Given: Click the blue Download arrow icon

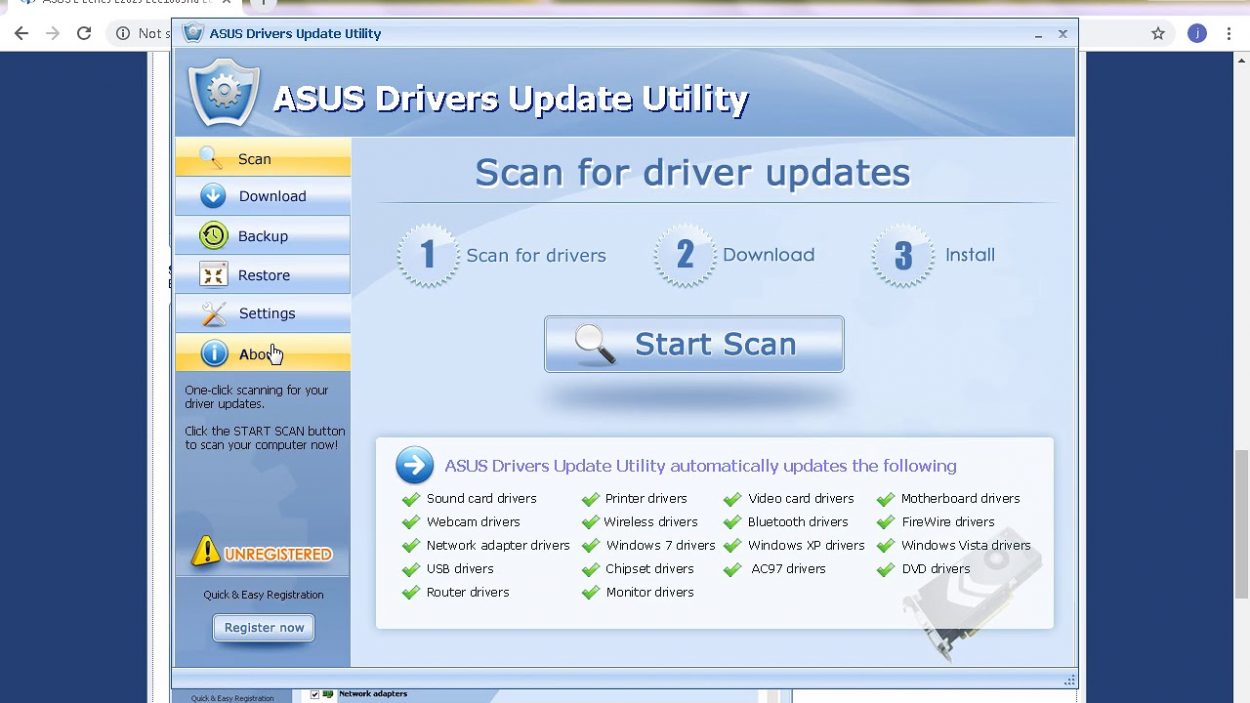Looking at the screenshot, I should pos(213,196).
